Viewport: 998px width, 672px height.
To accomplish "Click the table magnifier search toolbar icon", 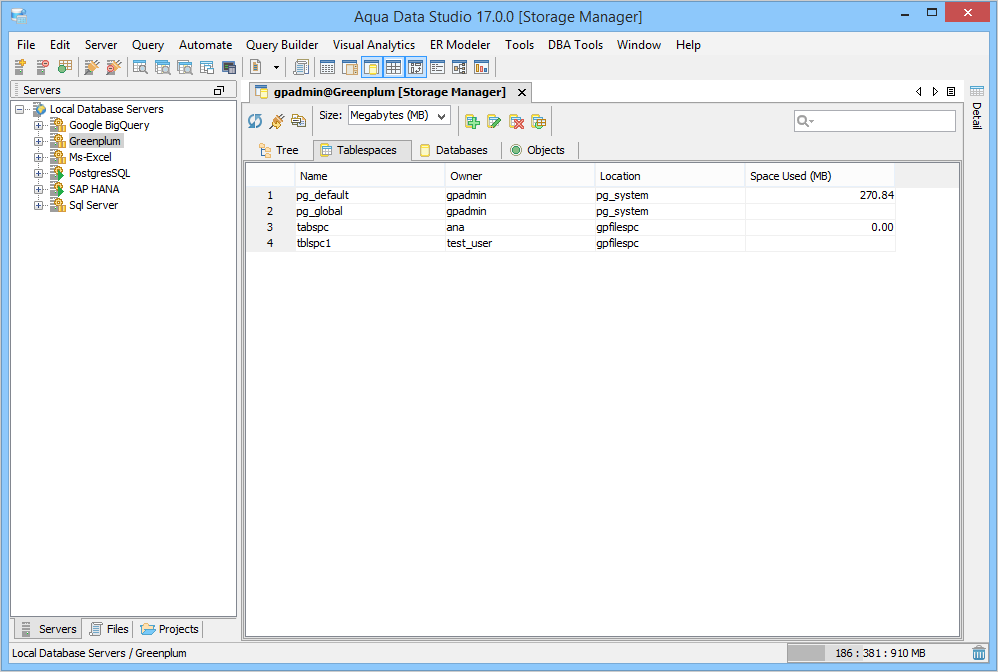I will pos(140,66).
